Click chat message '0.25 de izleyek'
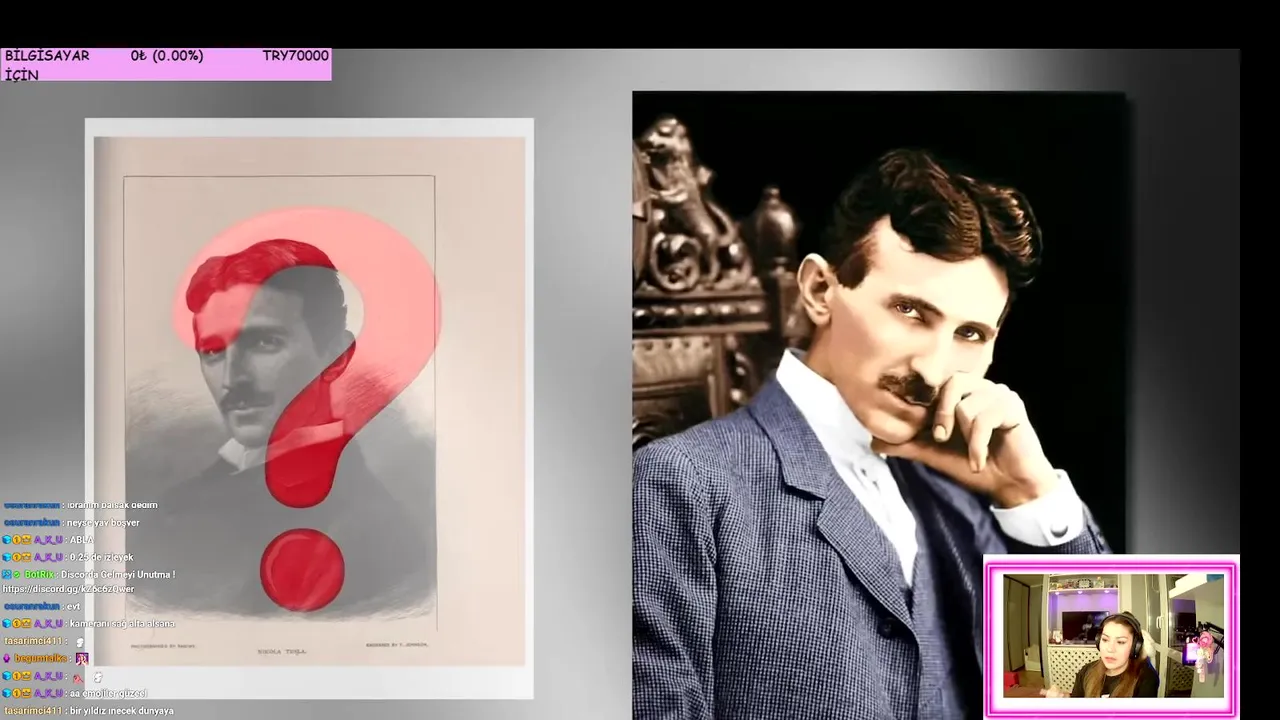 click(101, 557)
